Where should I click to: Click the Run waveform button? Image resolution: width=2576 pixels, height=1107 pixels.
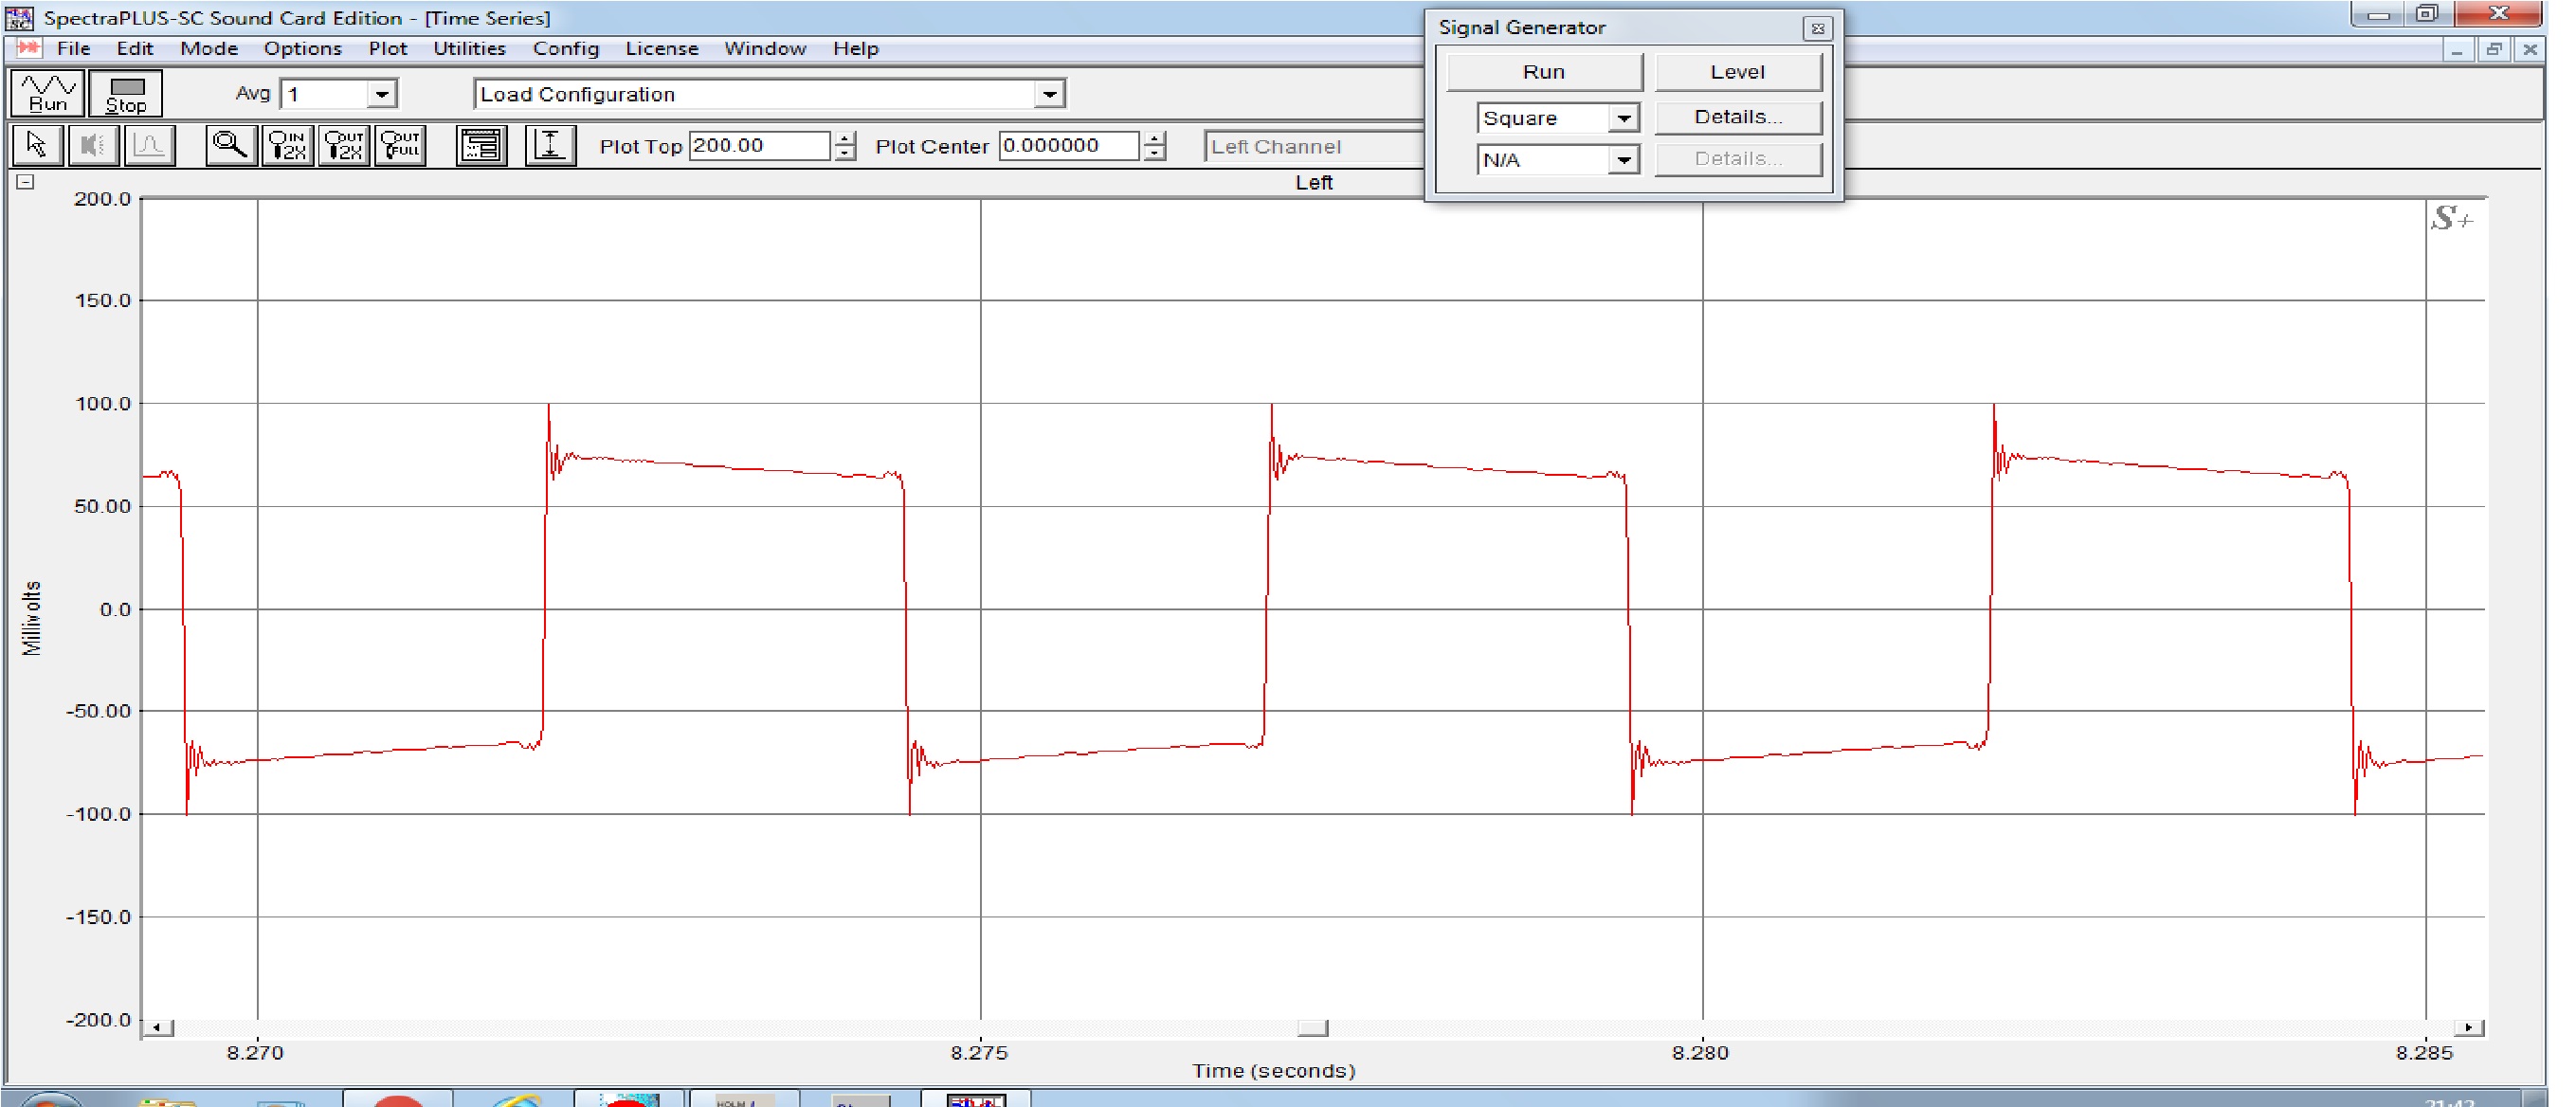(x=47, y=93)
